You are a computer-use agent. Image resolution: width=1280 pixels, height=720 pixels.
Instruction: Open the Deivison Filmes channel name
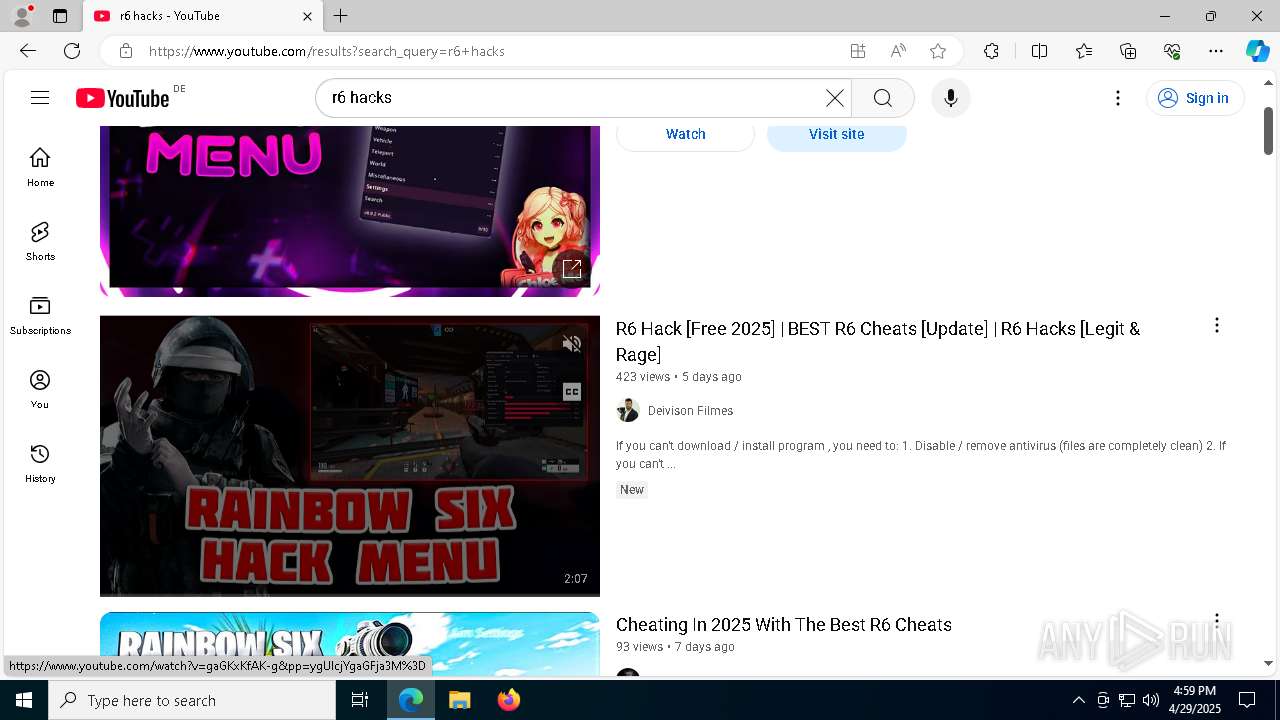[690, 411]
